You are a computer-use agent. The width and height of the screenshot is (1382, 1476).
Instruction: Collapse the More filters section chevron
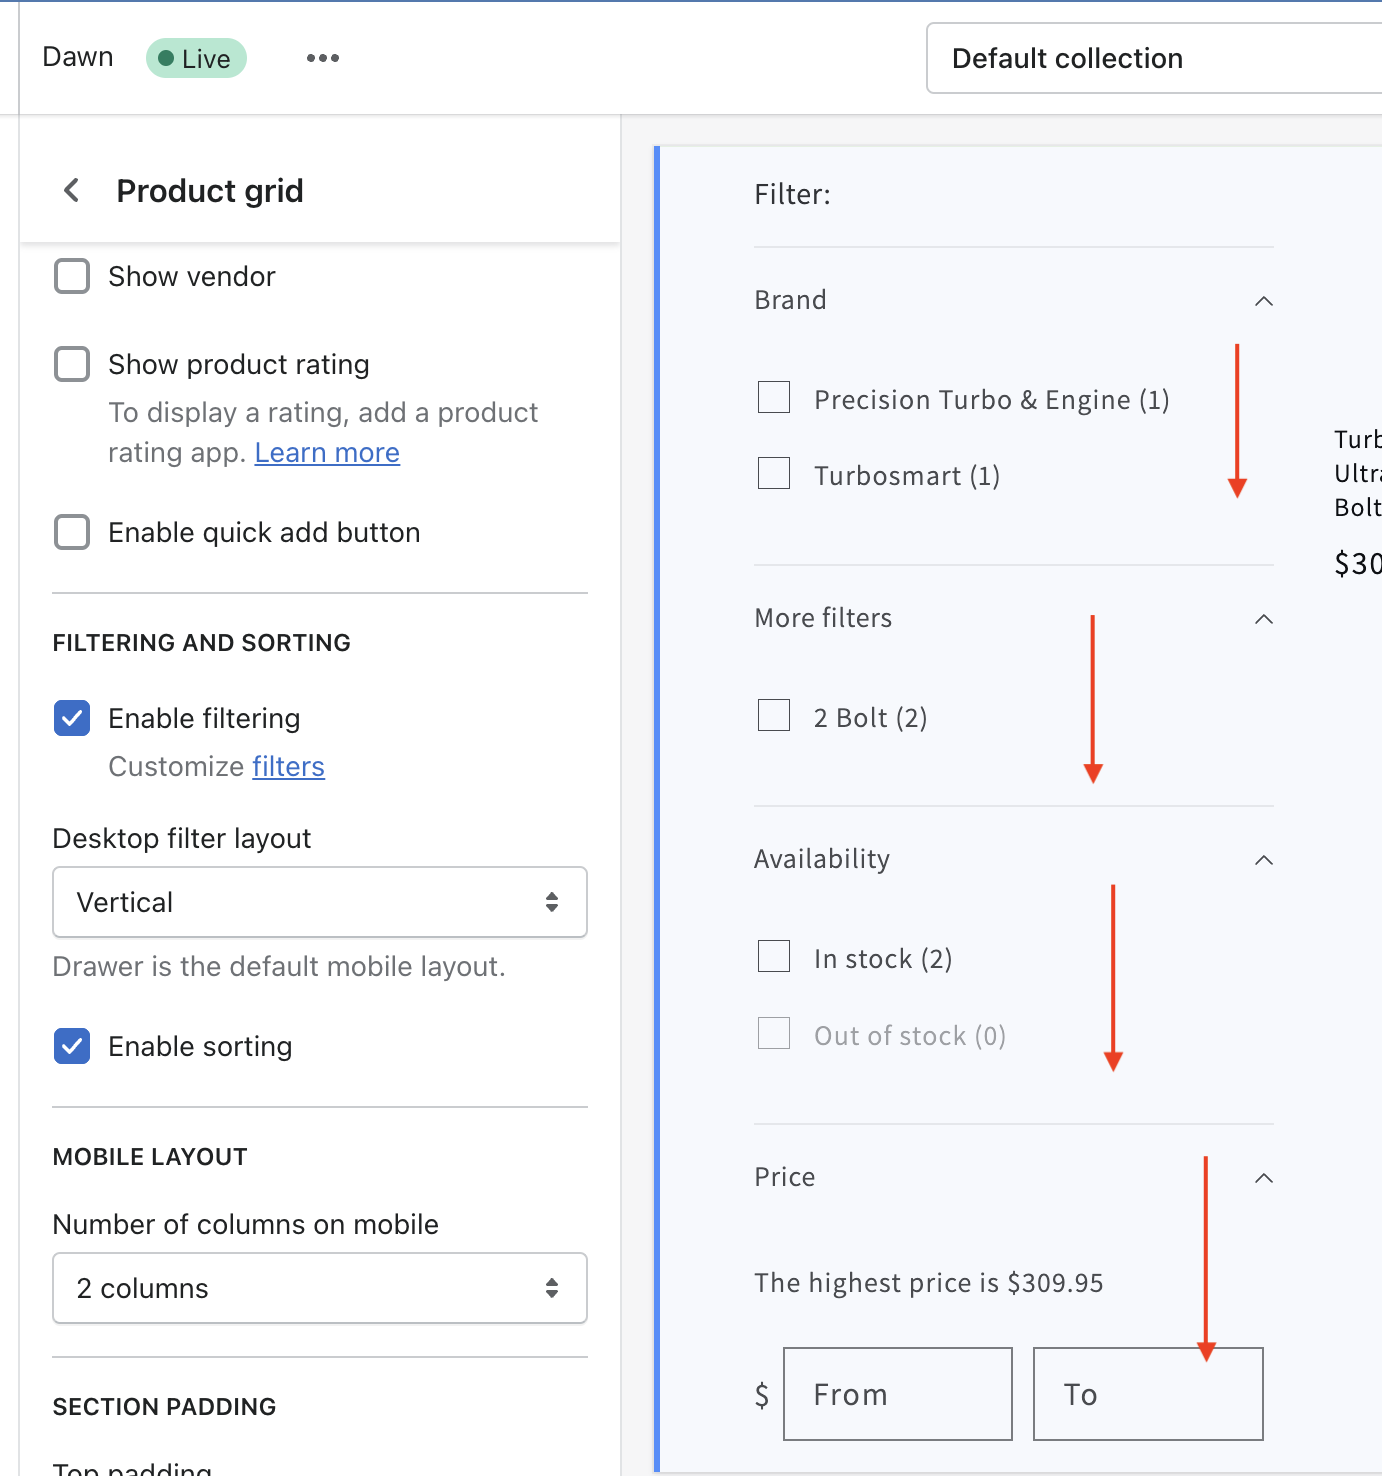pos(1264,619)
